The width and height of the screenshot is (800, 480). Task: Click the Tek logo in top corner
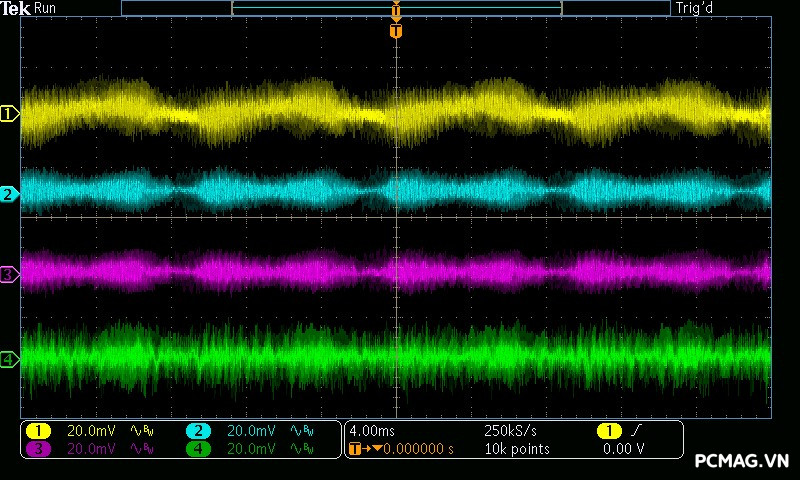pos(17,8)
